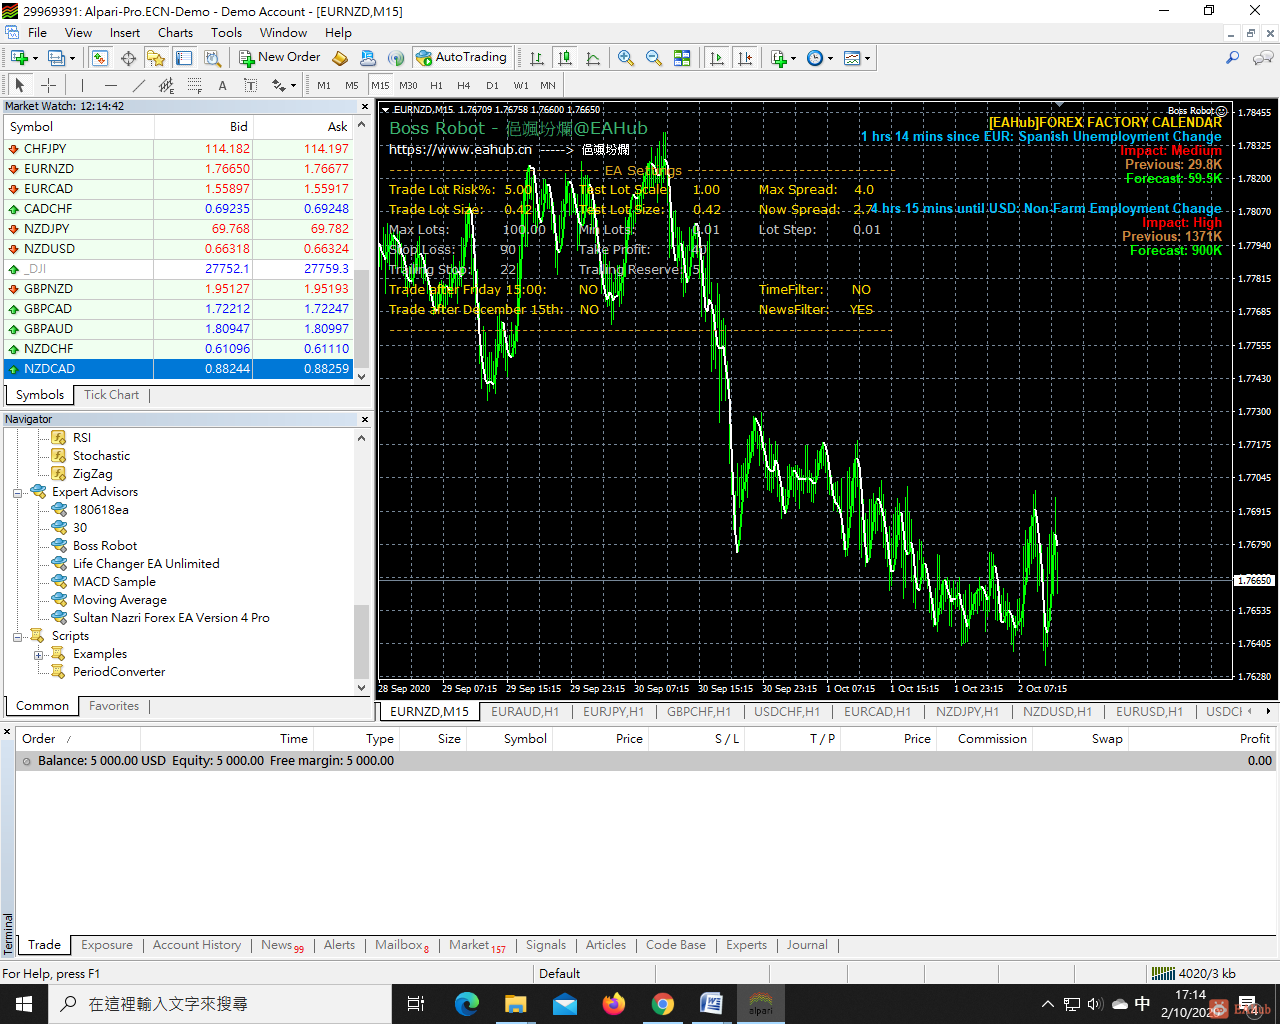The image size is (1280, 1024).
Task: Zoom in on the chart
Action: coord(626,58)
